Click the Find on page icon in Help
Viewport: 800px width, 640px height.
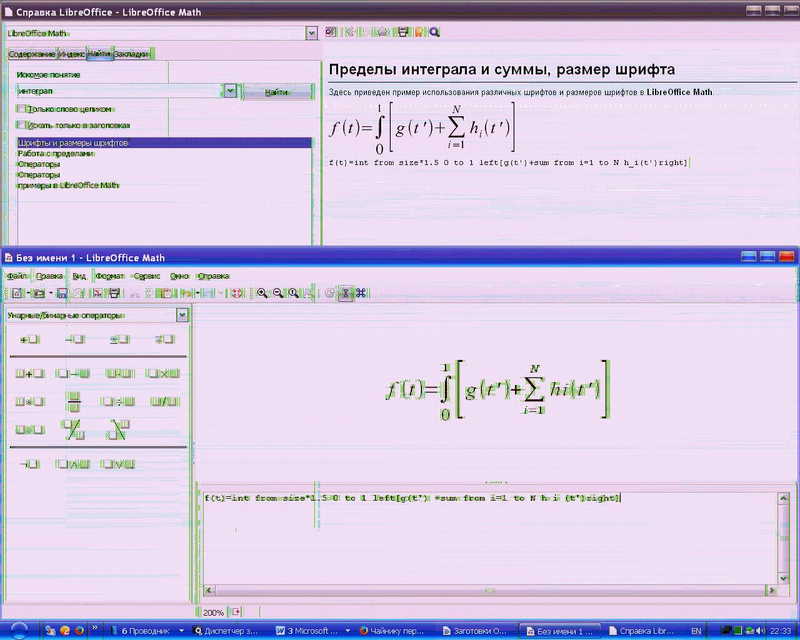pyautogui.click(x=434, y=33)
